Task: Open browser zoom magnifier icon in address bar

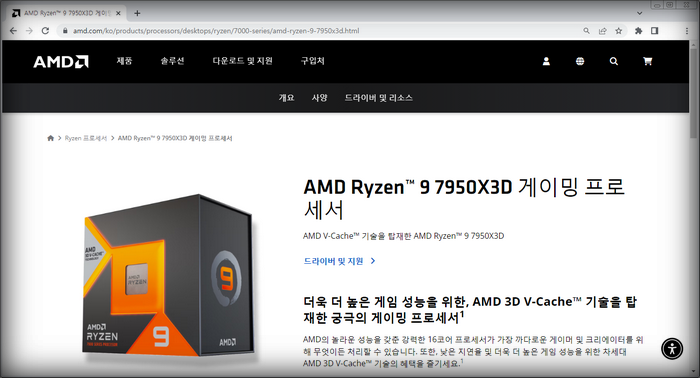Action: pyautogui.click(x=586, y=31)
